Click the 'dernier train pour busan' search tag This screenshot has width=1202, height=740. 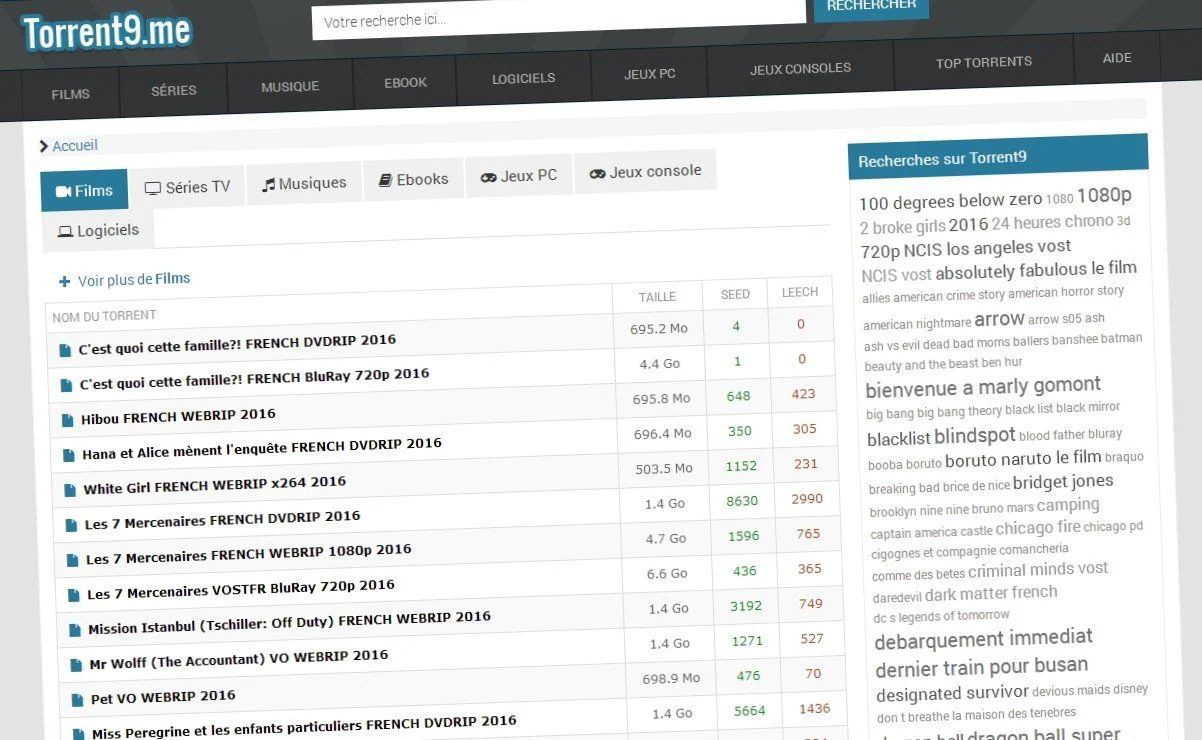(x=981, y=667)
